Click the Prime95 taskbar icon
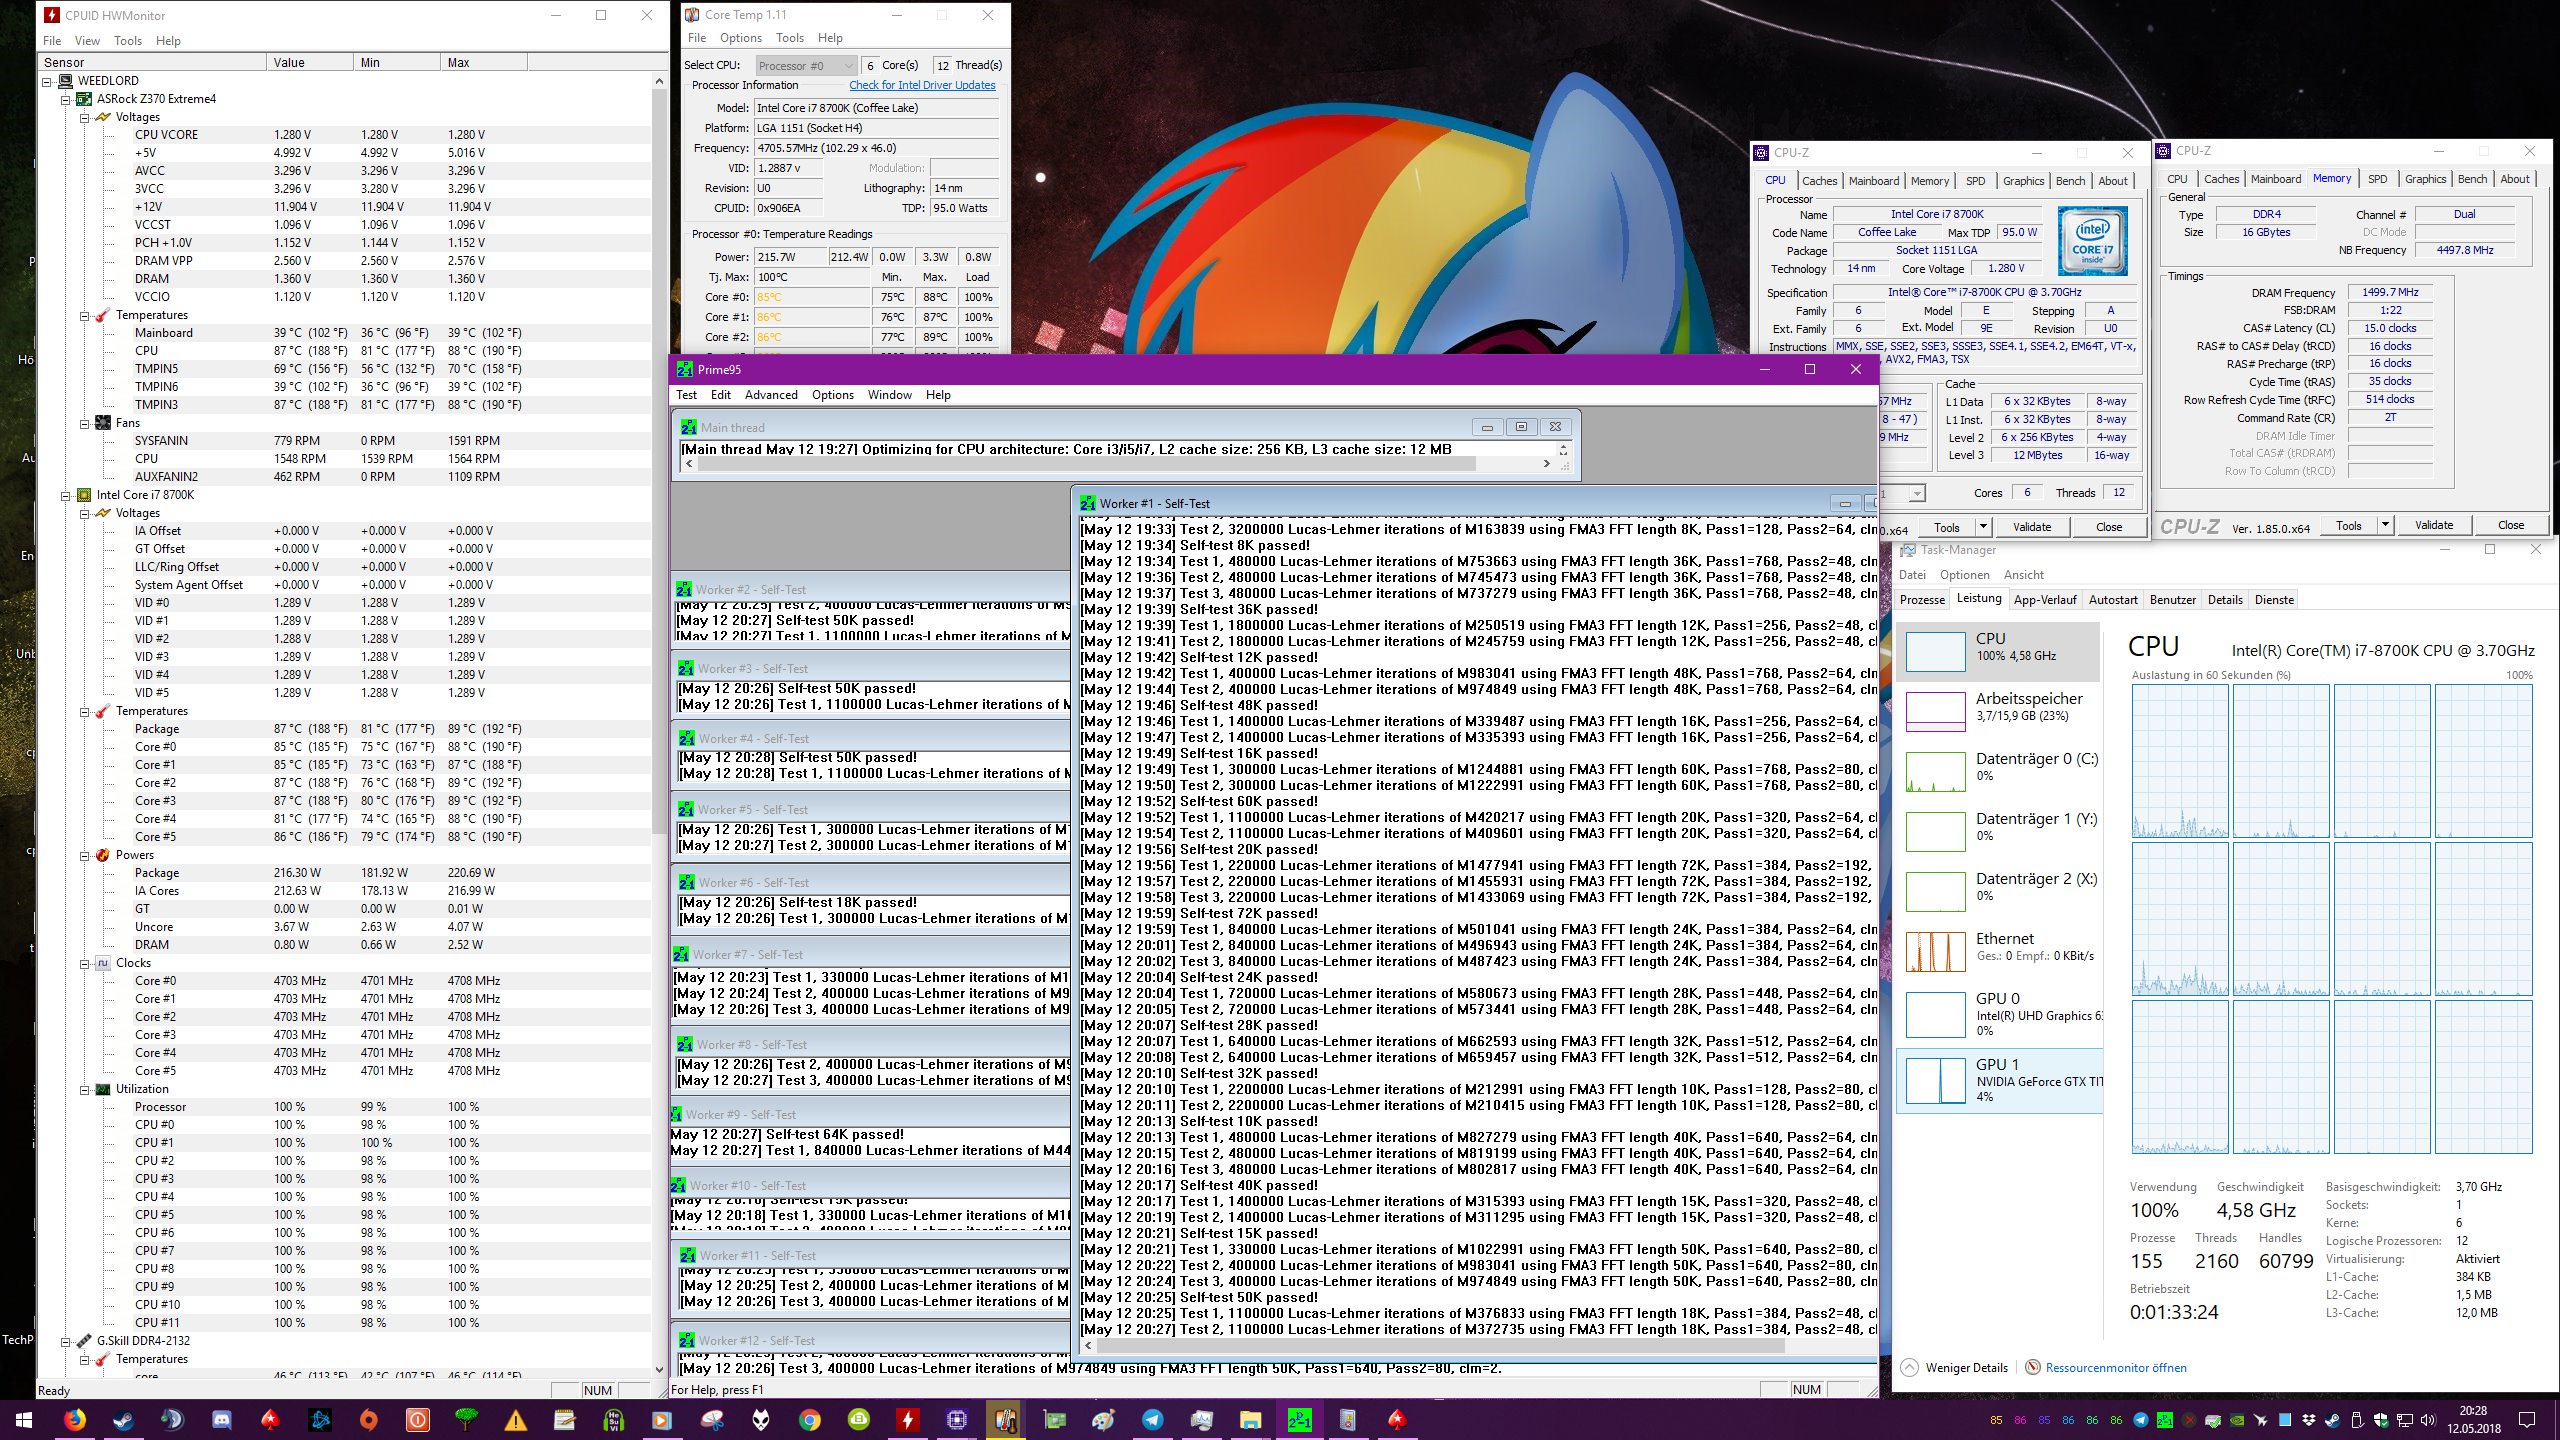Screen dimensions: 2560x1440 click(x=1299, y=1419)
